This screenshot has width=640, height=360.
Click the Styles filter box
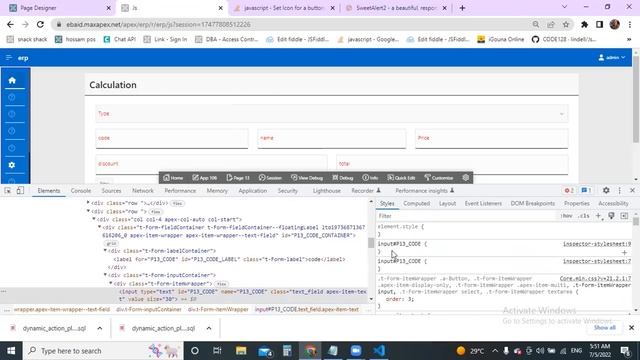point(467,216)
